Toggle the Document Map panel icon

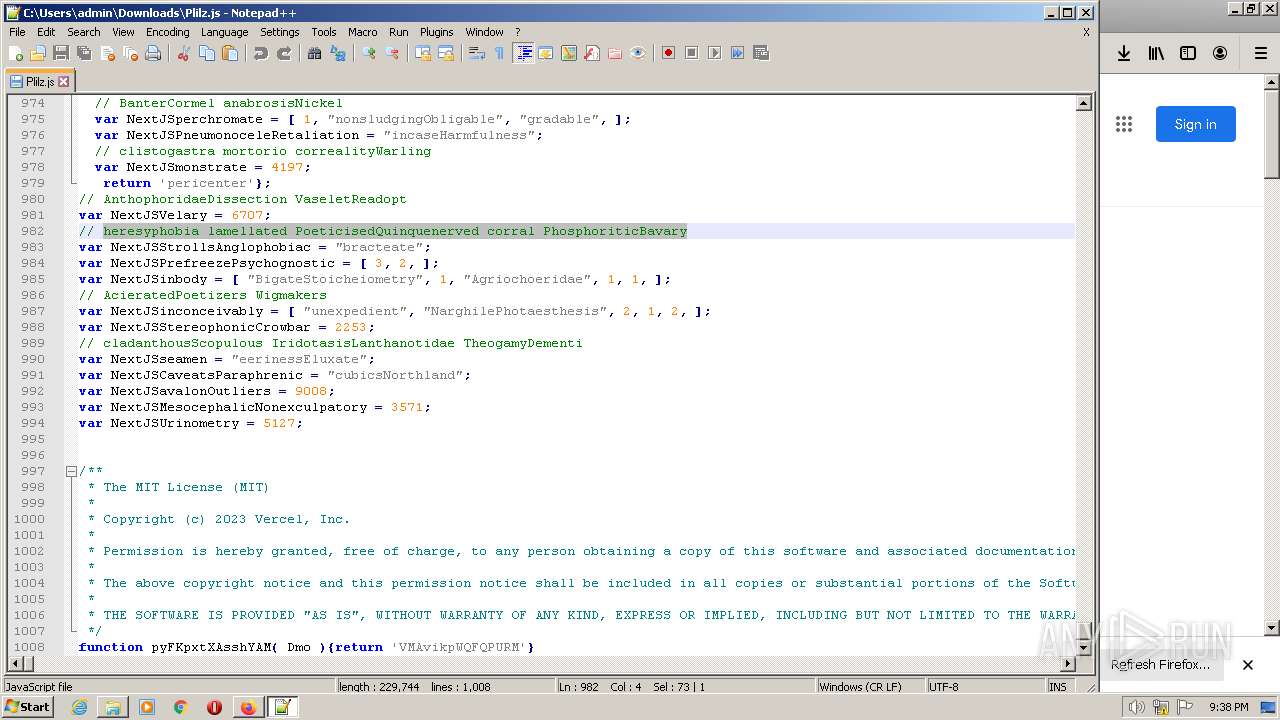[x=569, y=53]
